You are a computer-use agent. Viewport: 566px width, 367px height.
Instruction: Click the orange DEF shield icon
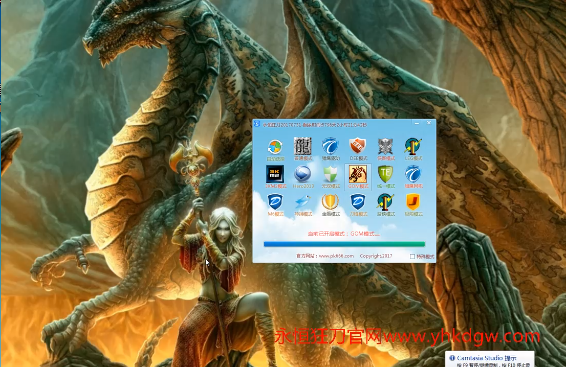coord(358,146)
